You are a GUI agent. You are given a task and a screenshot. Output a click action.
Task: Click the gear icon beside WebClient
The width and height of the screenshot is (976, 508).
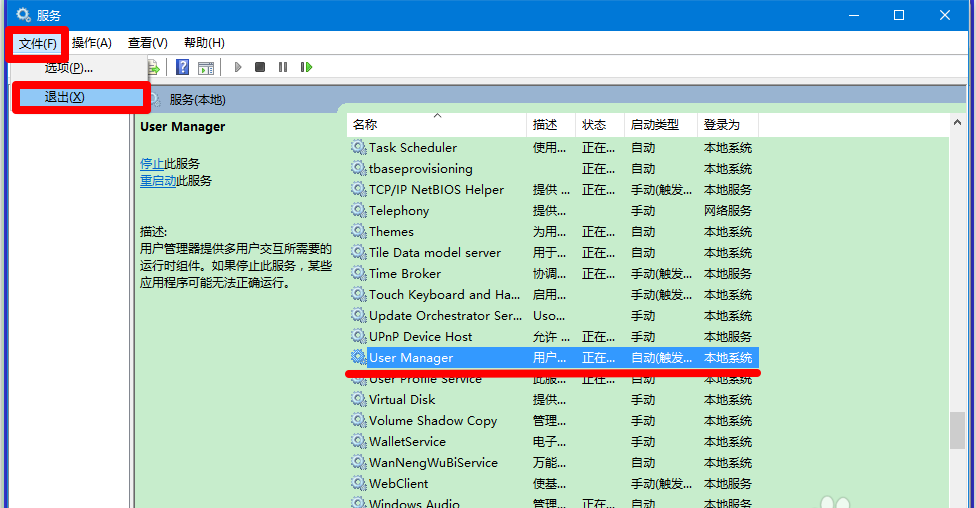(359, 484)
